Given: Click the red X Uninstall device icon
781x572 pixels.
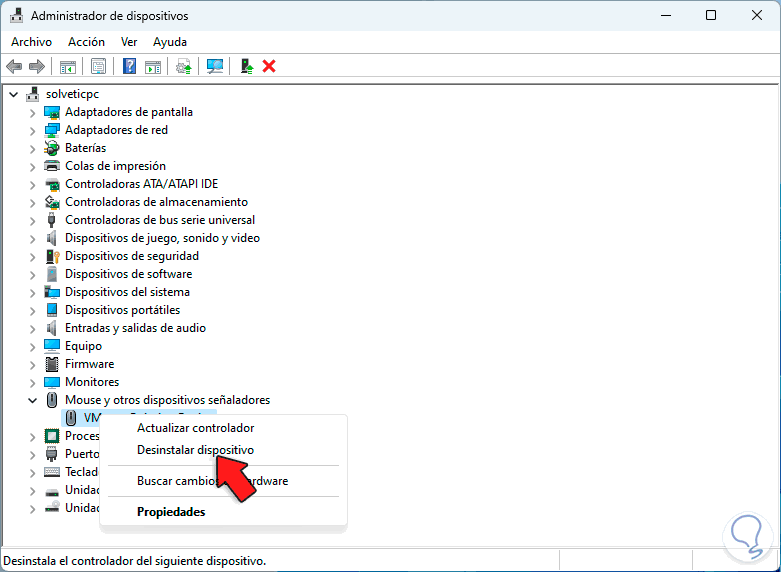Looking at the screenshot, I should point(269,66).
